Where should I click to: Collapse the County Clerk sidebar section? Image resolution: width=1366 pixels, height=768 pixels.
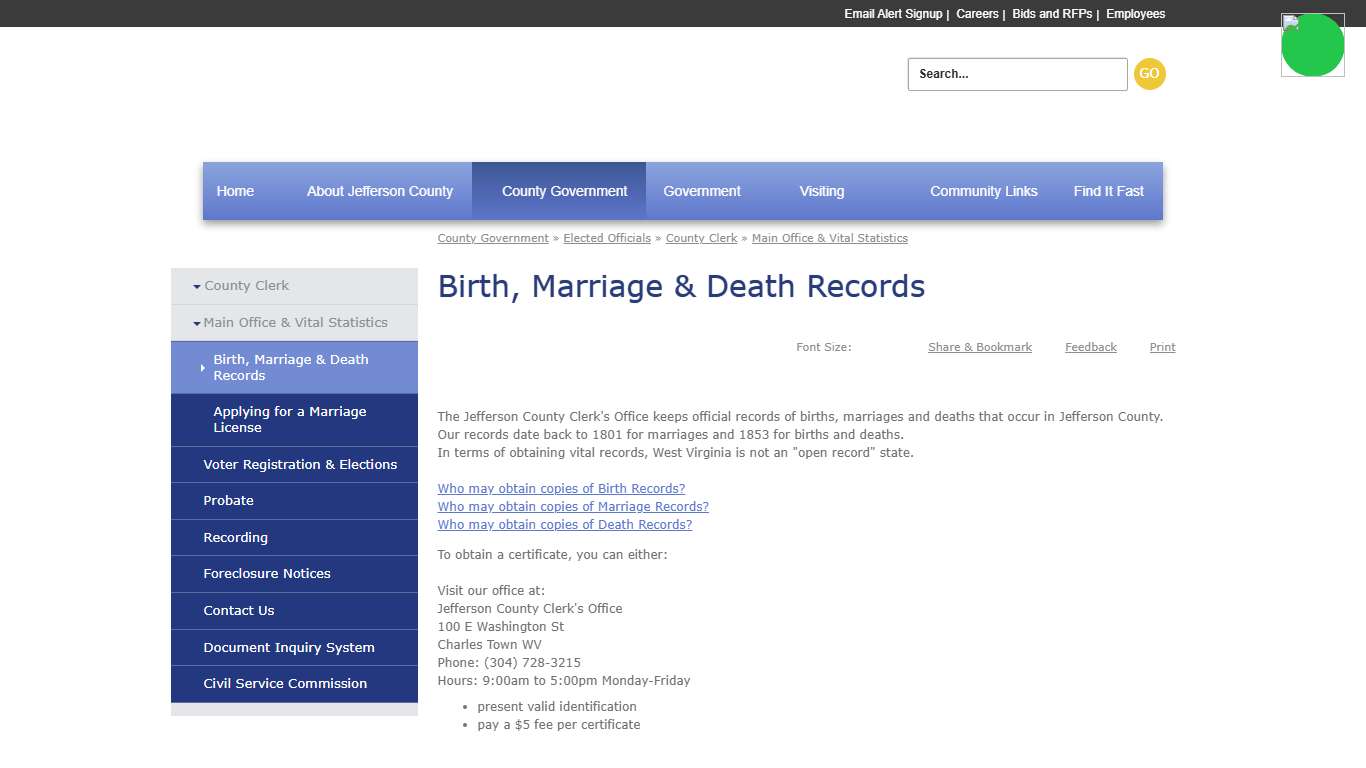pyautogui.click(x=246, y=285)
